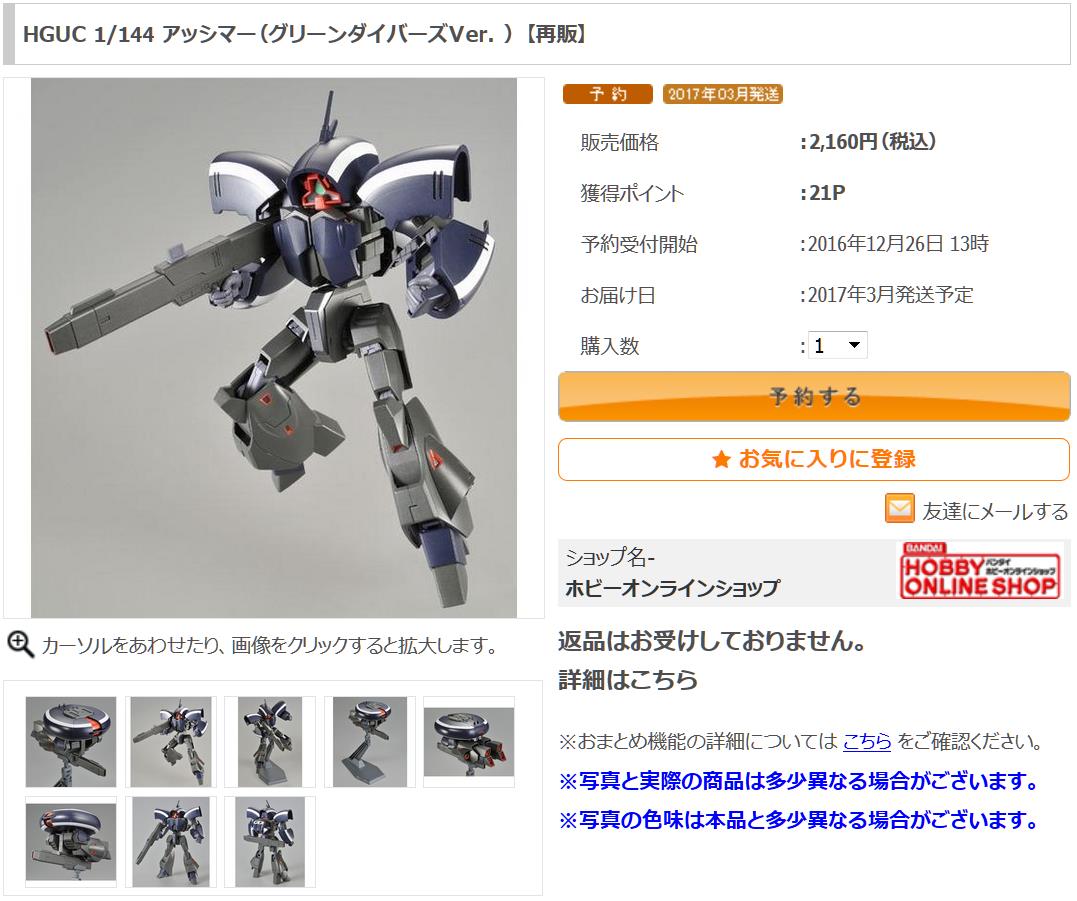Select fifth thumbnail showing disc rear thrusters
The image size is (1077, 901).
tap(469, 742)
